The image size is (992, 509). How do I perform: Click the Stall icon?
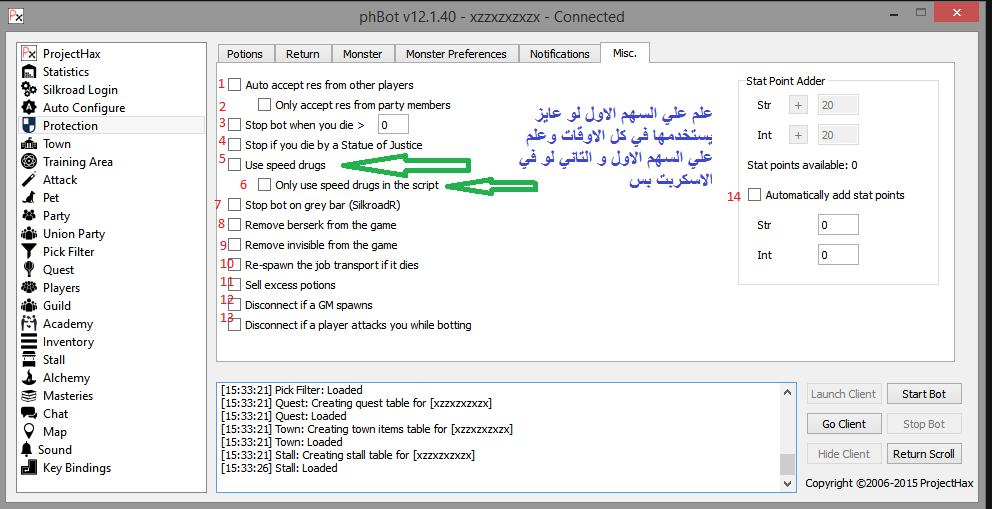29,360
